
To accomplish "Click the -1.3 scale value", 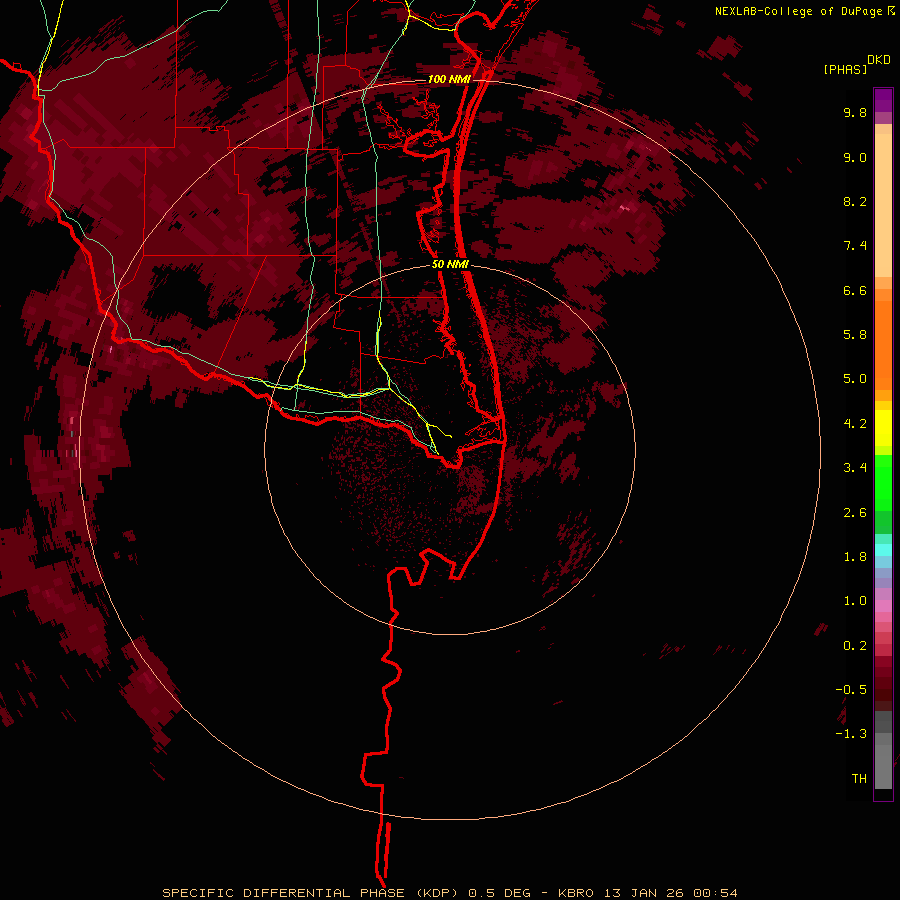I will coord(851,734).
